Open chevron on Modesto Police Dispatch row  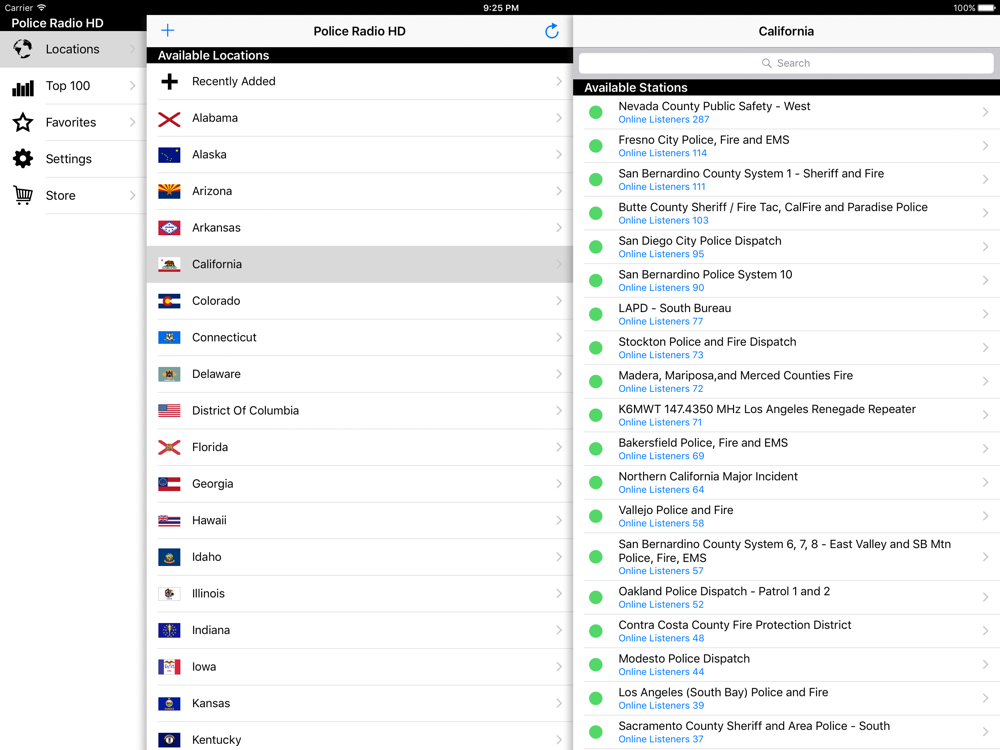(985, 665)
